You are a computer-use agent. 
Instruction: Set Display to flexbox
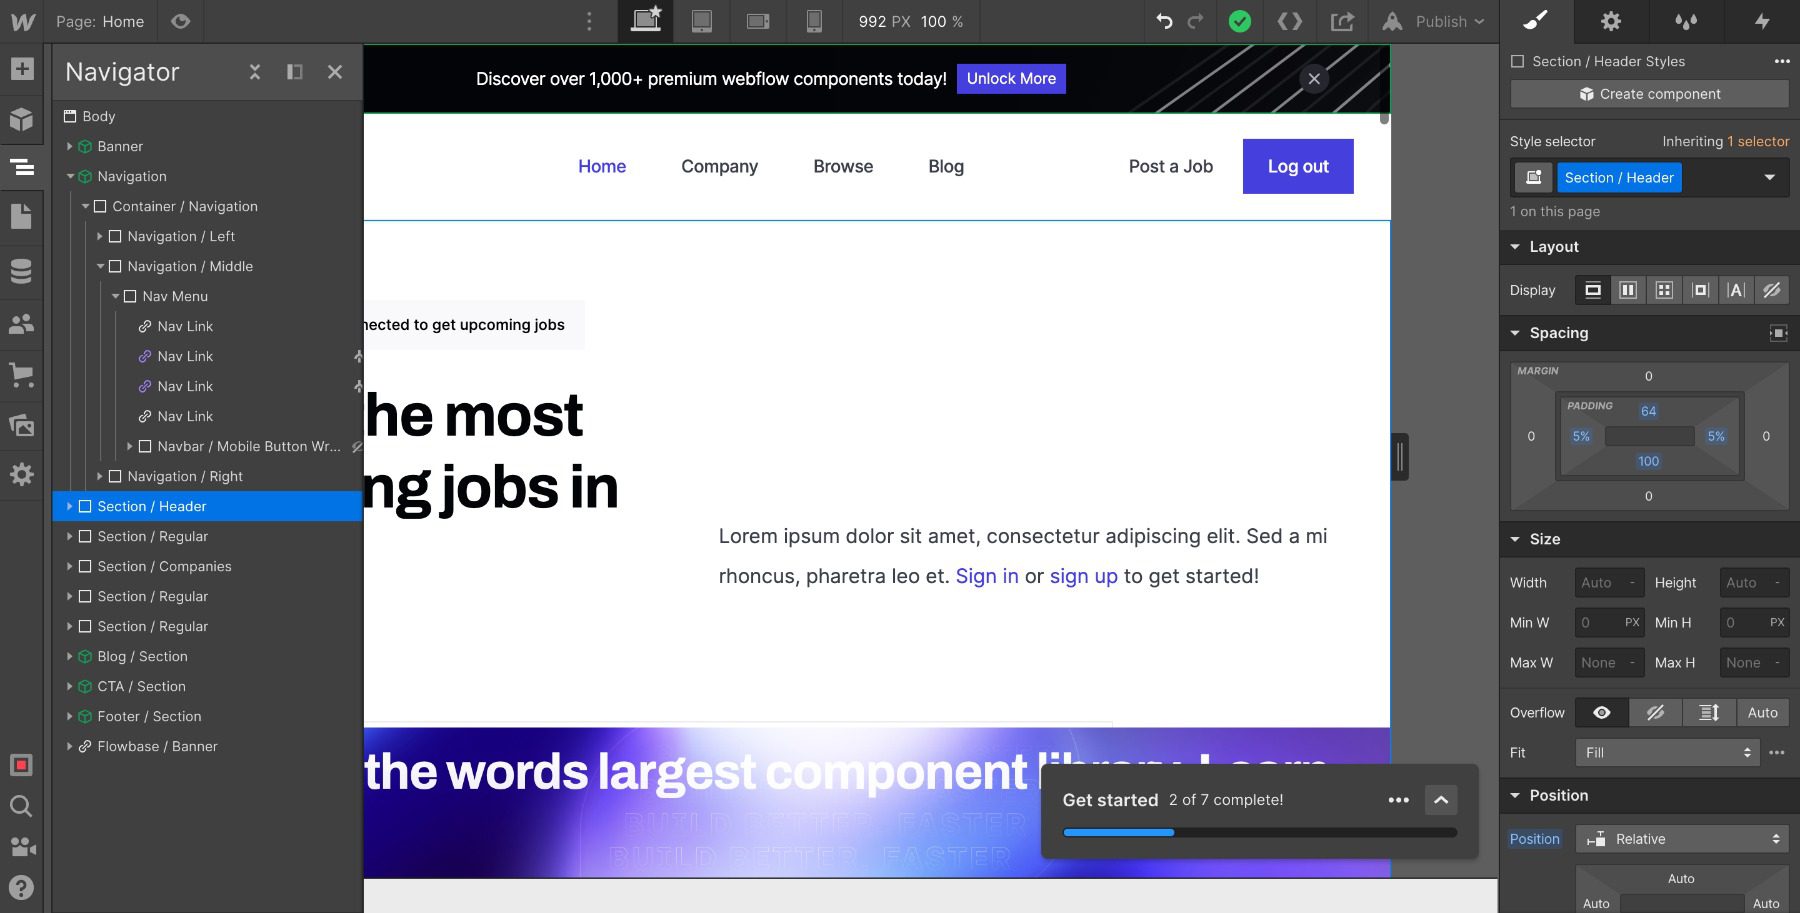pos(1628,290)
